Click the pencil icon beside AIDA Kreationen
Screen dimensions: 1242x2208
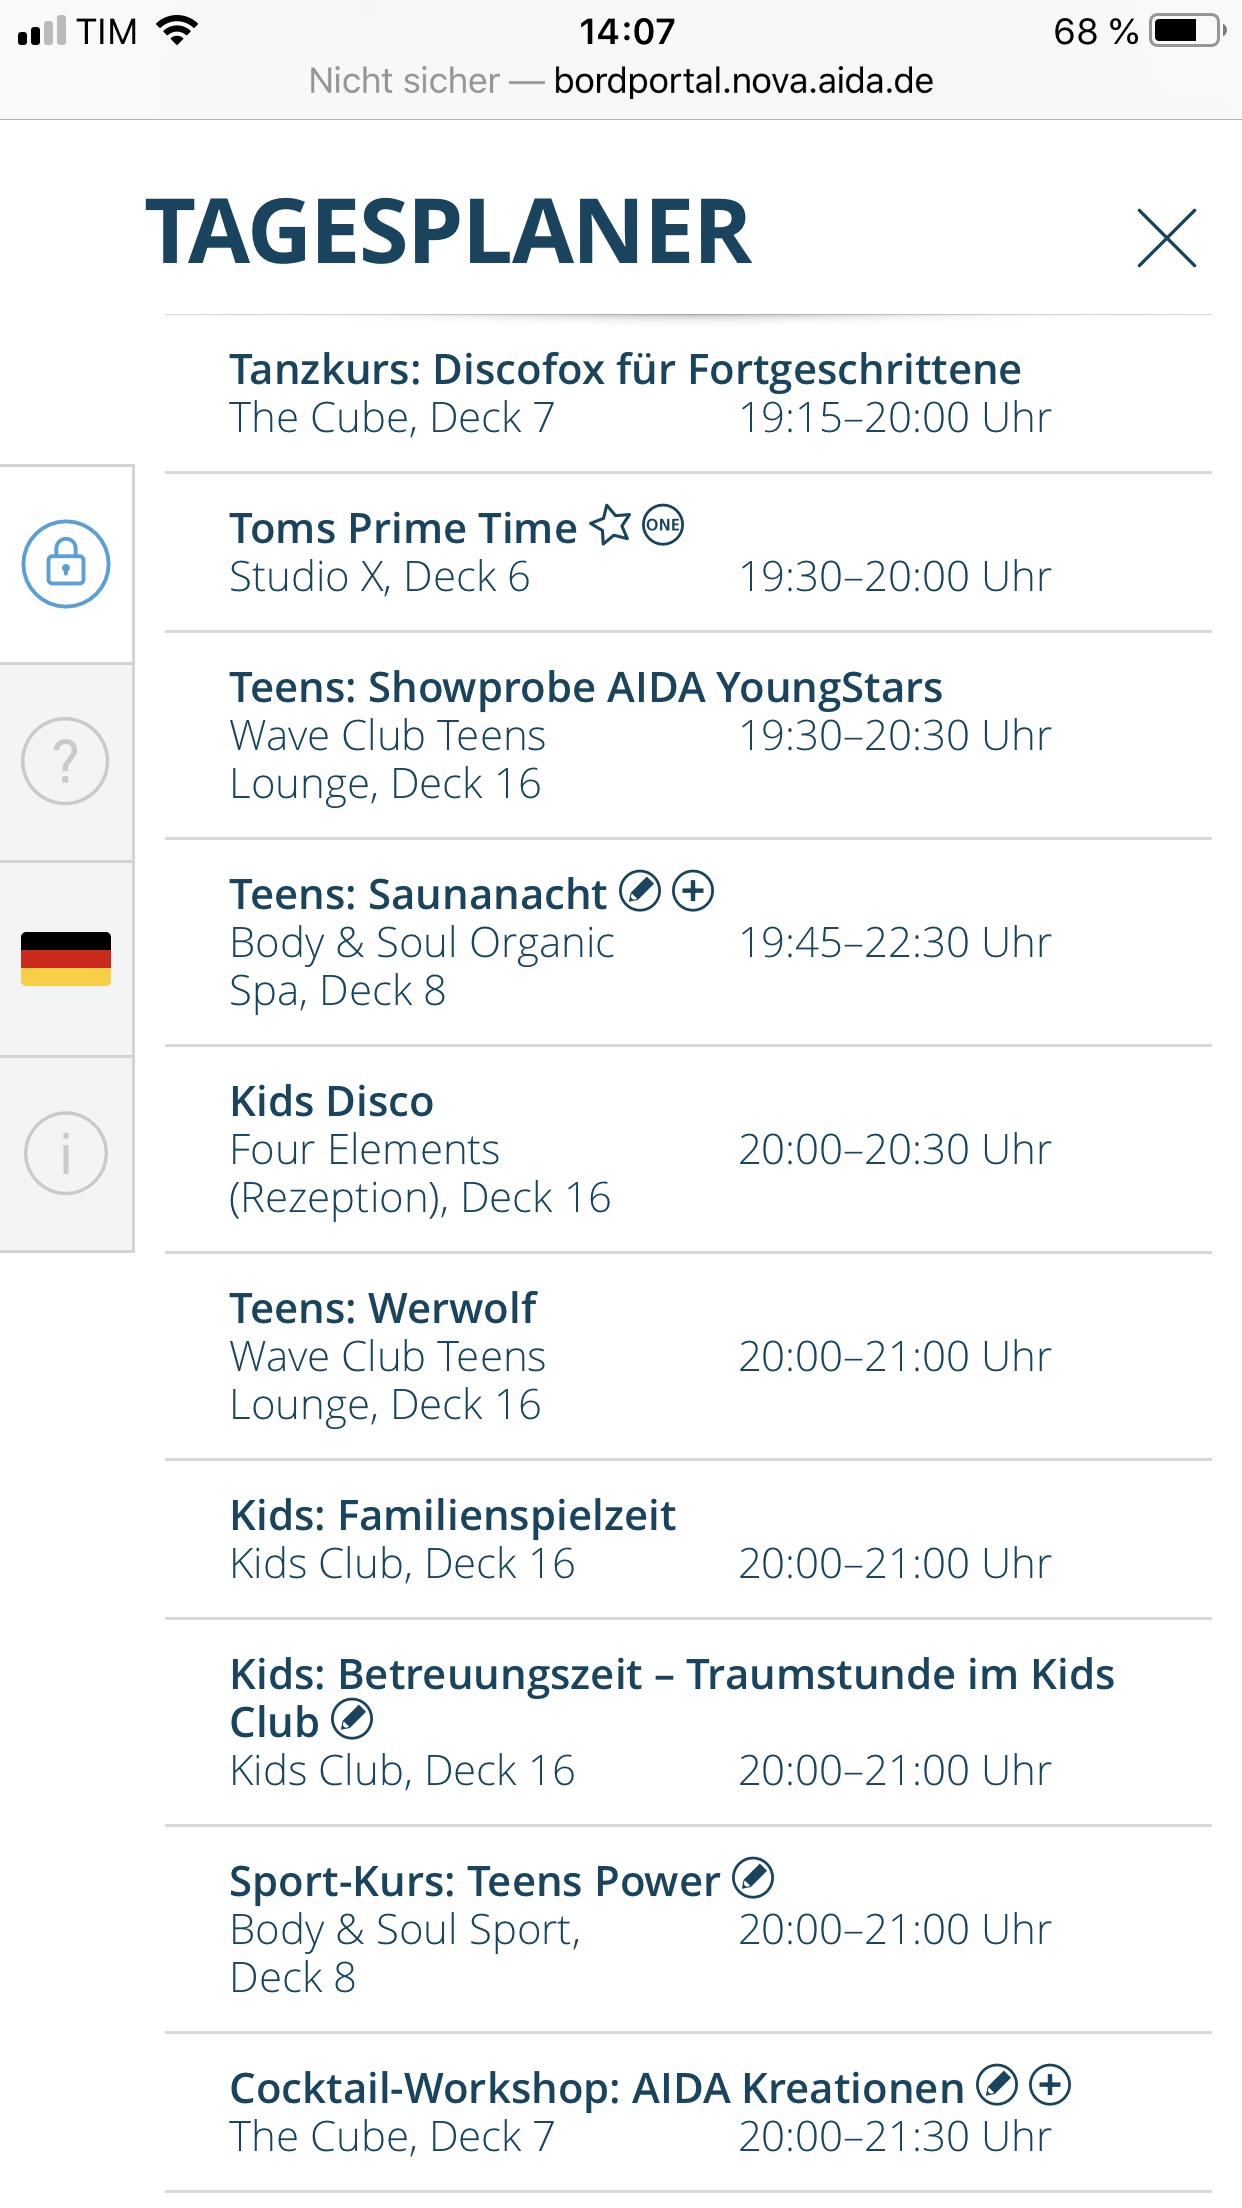pos(997,2085)
